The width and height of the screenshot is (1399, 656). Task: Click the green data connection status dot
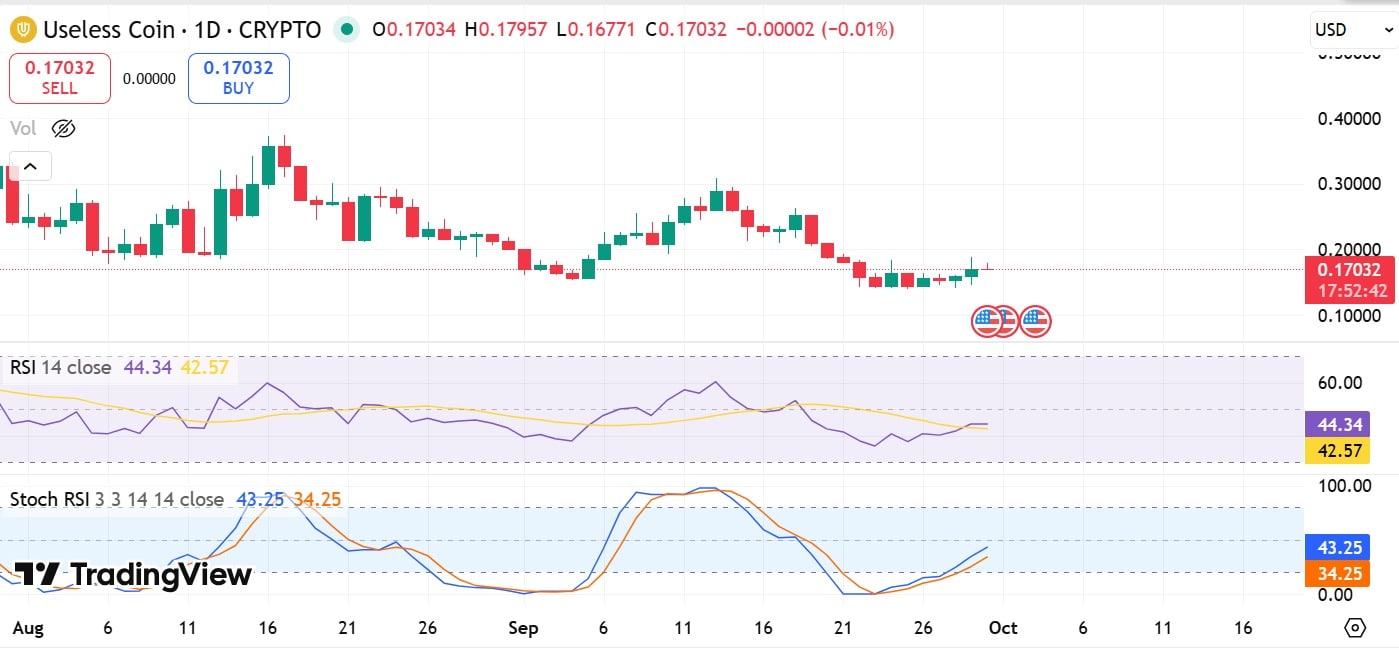click(x=345, y=31)
